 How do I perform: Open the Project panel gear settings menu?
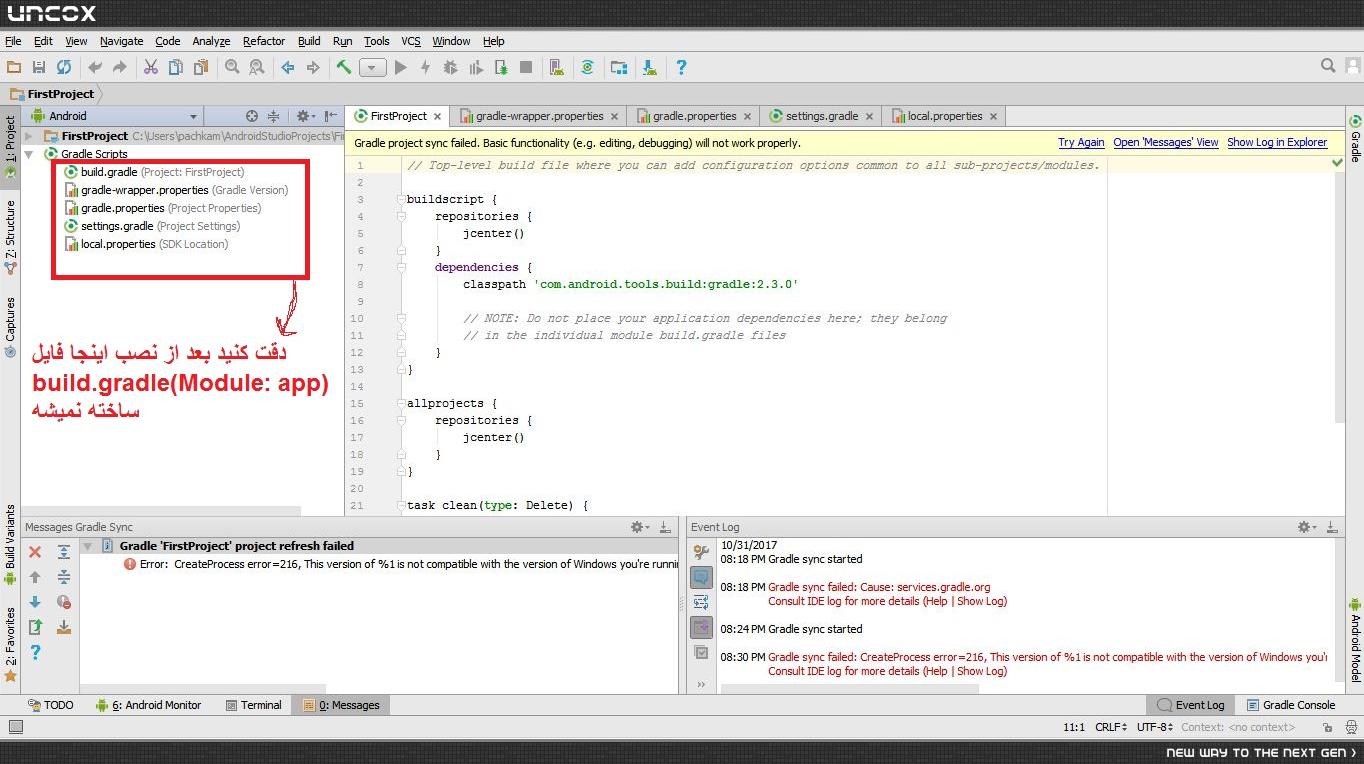pos(305,116)
